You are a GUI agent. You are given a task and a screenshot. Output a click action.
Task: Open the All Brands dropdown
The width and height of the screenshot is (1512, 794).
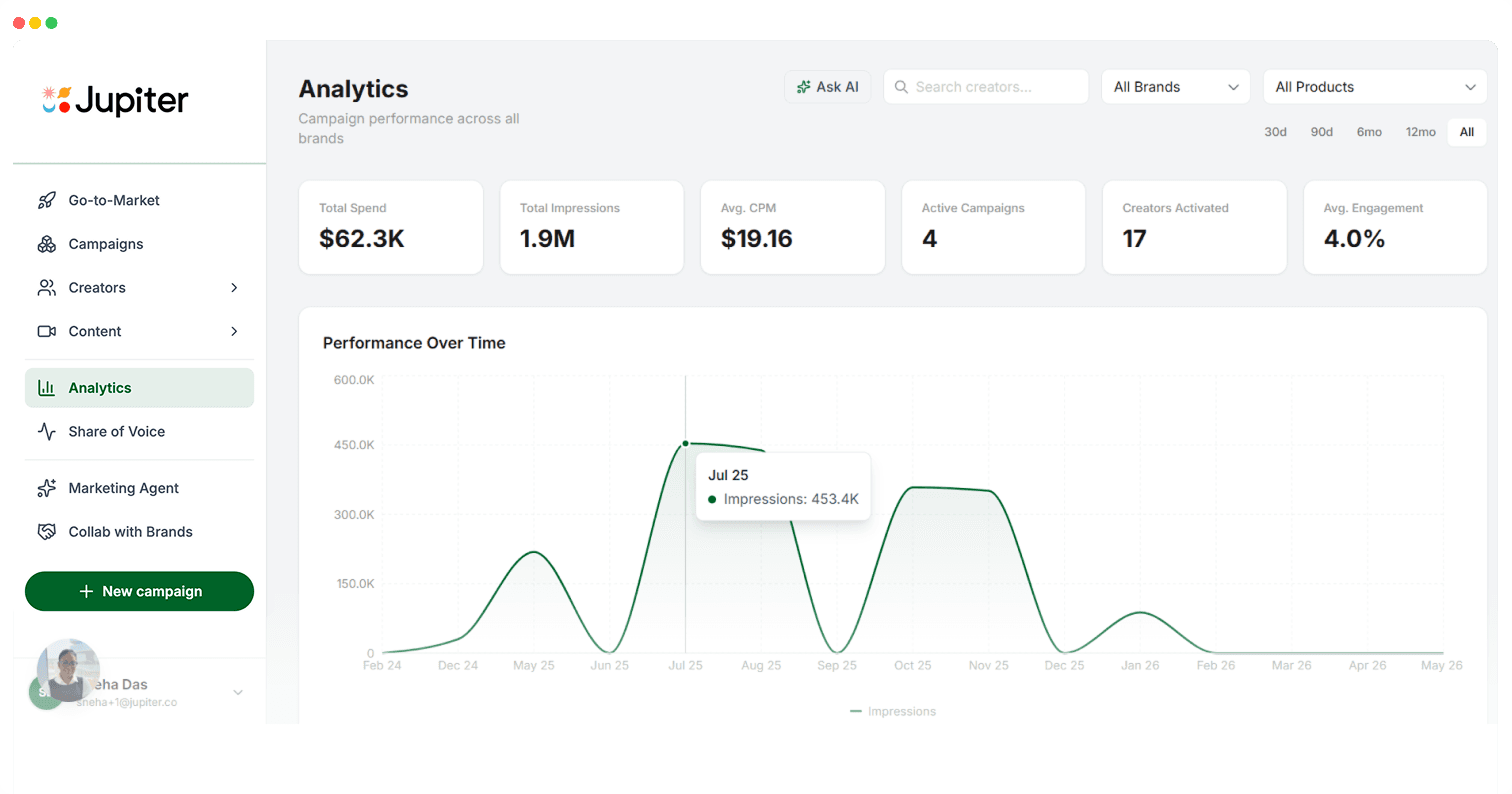pos(1175,87)
